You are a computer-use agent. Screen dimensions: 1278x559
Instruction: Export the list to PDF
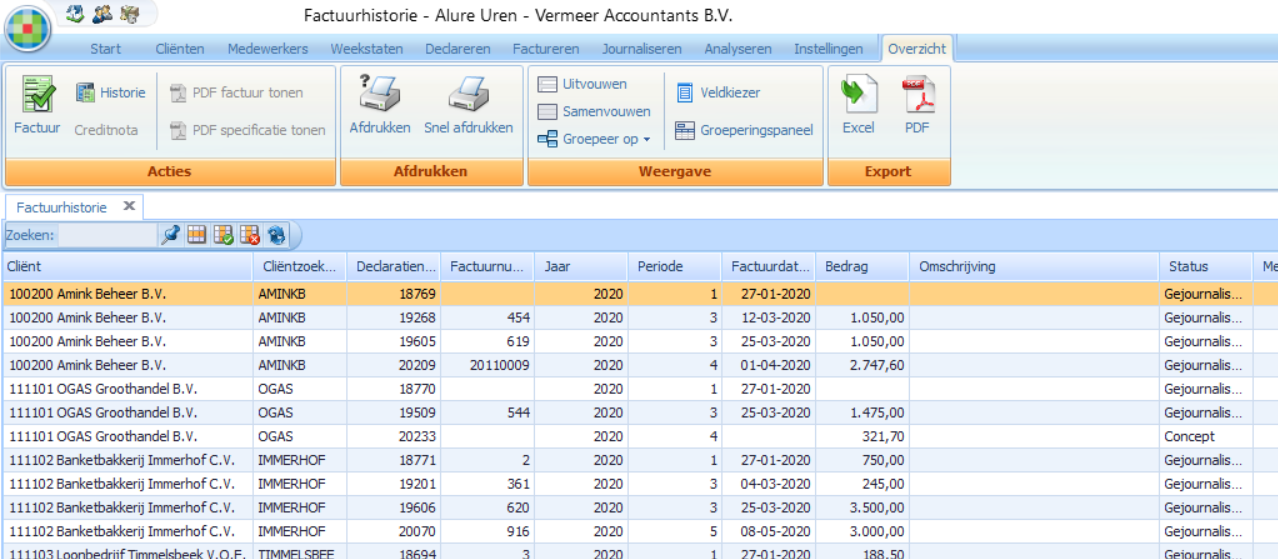coord(917,98)
